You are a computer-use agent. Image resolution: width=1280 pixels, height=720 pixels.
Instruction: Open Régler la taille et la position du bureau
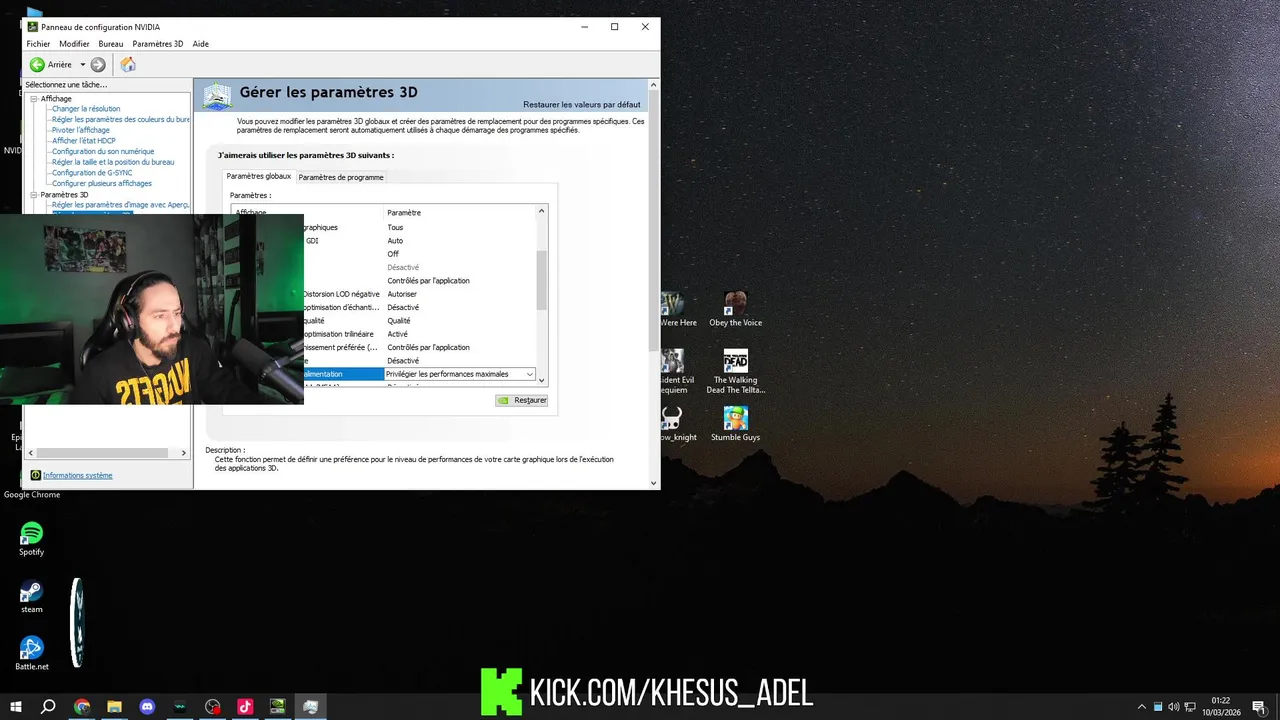tap(113, 162)
